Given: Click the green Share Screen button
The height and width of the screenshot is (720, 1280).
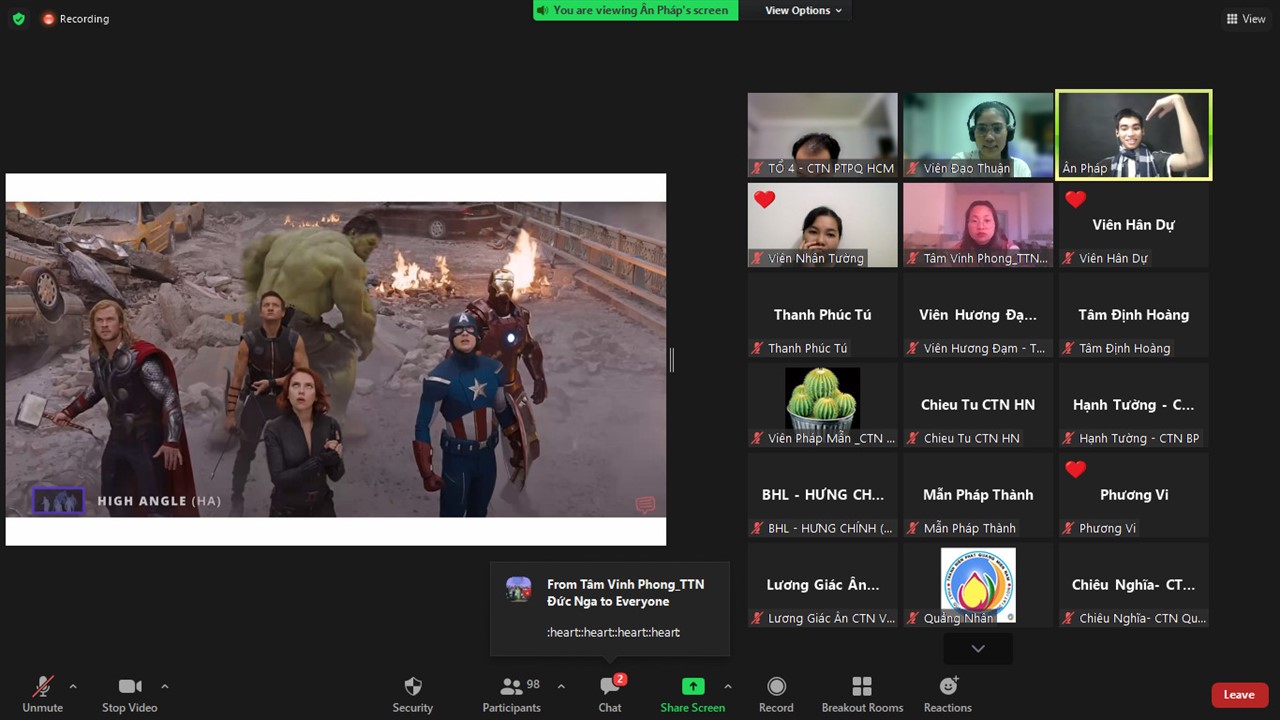Looking at the screenshot, I should [x=692, y=694].
